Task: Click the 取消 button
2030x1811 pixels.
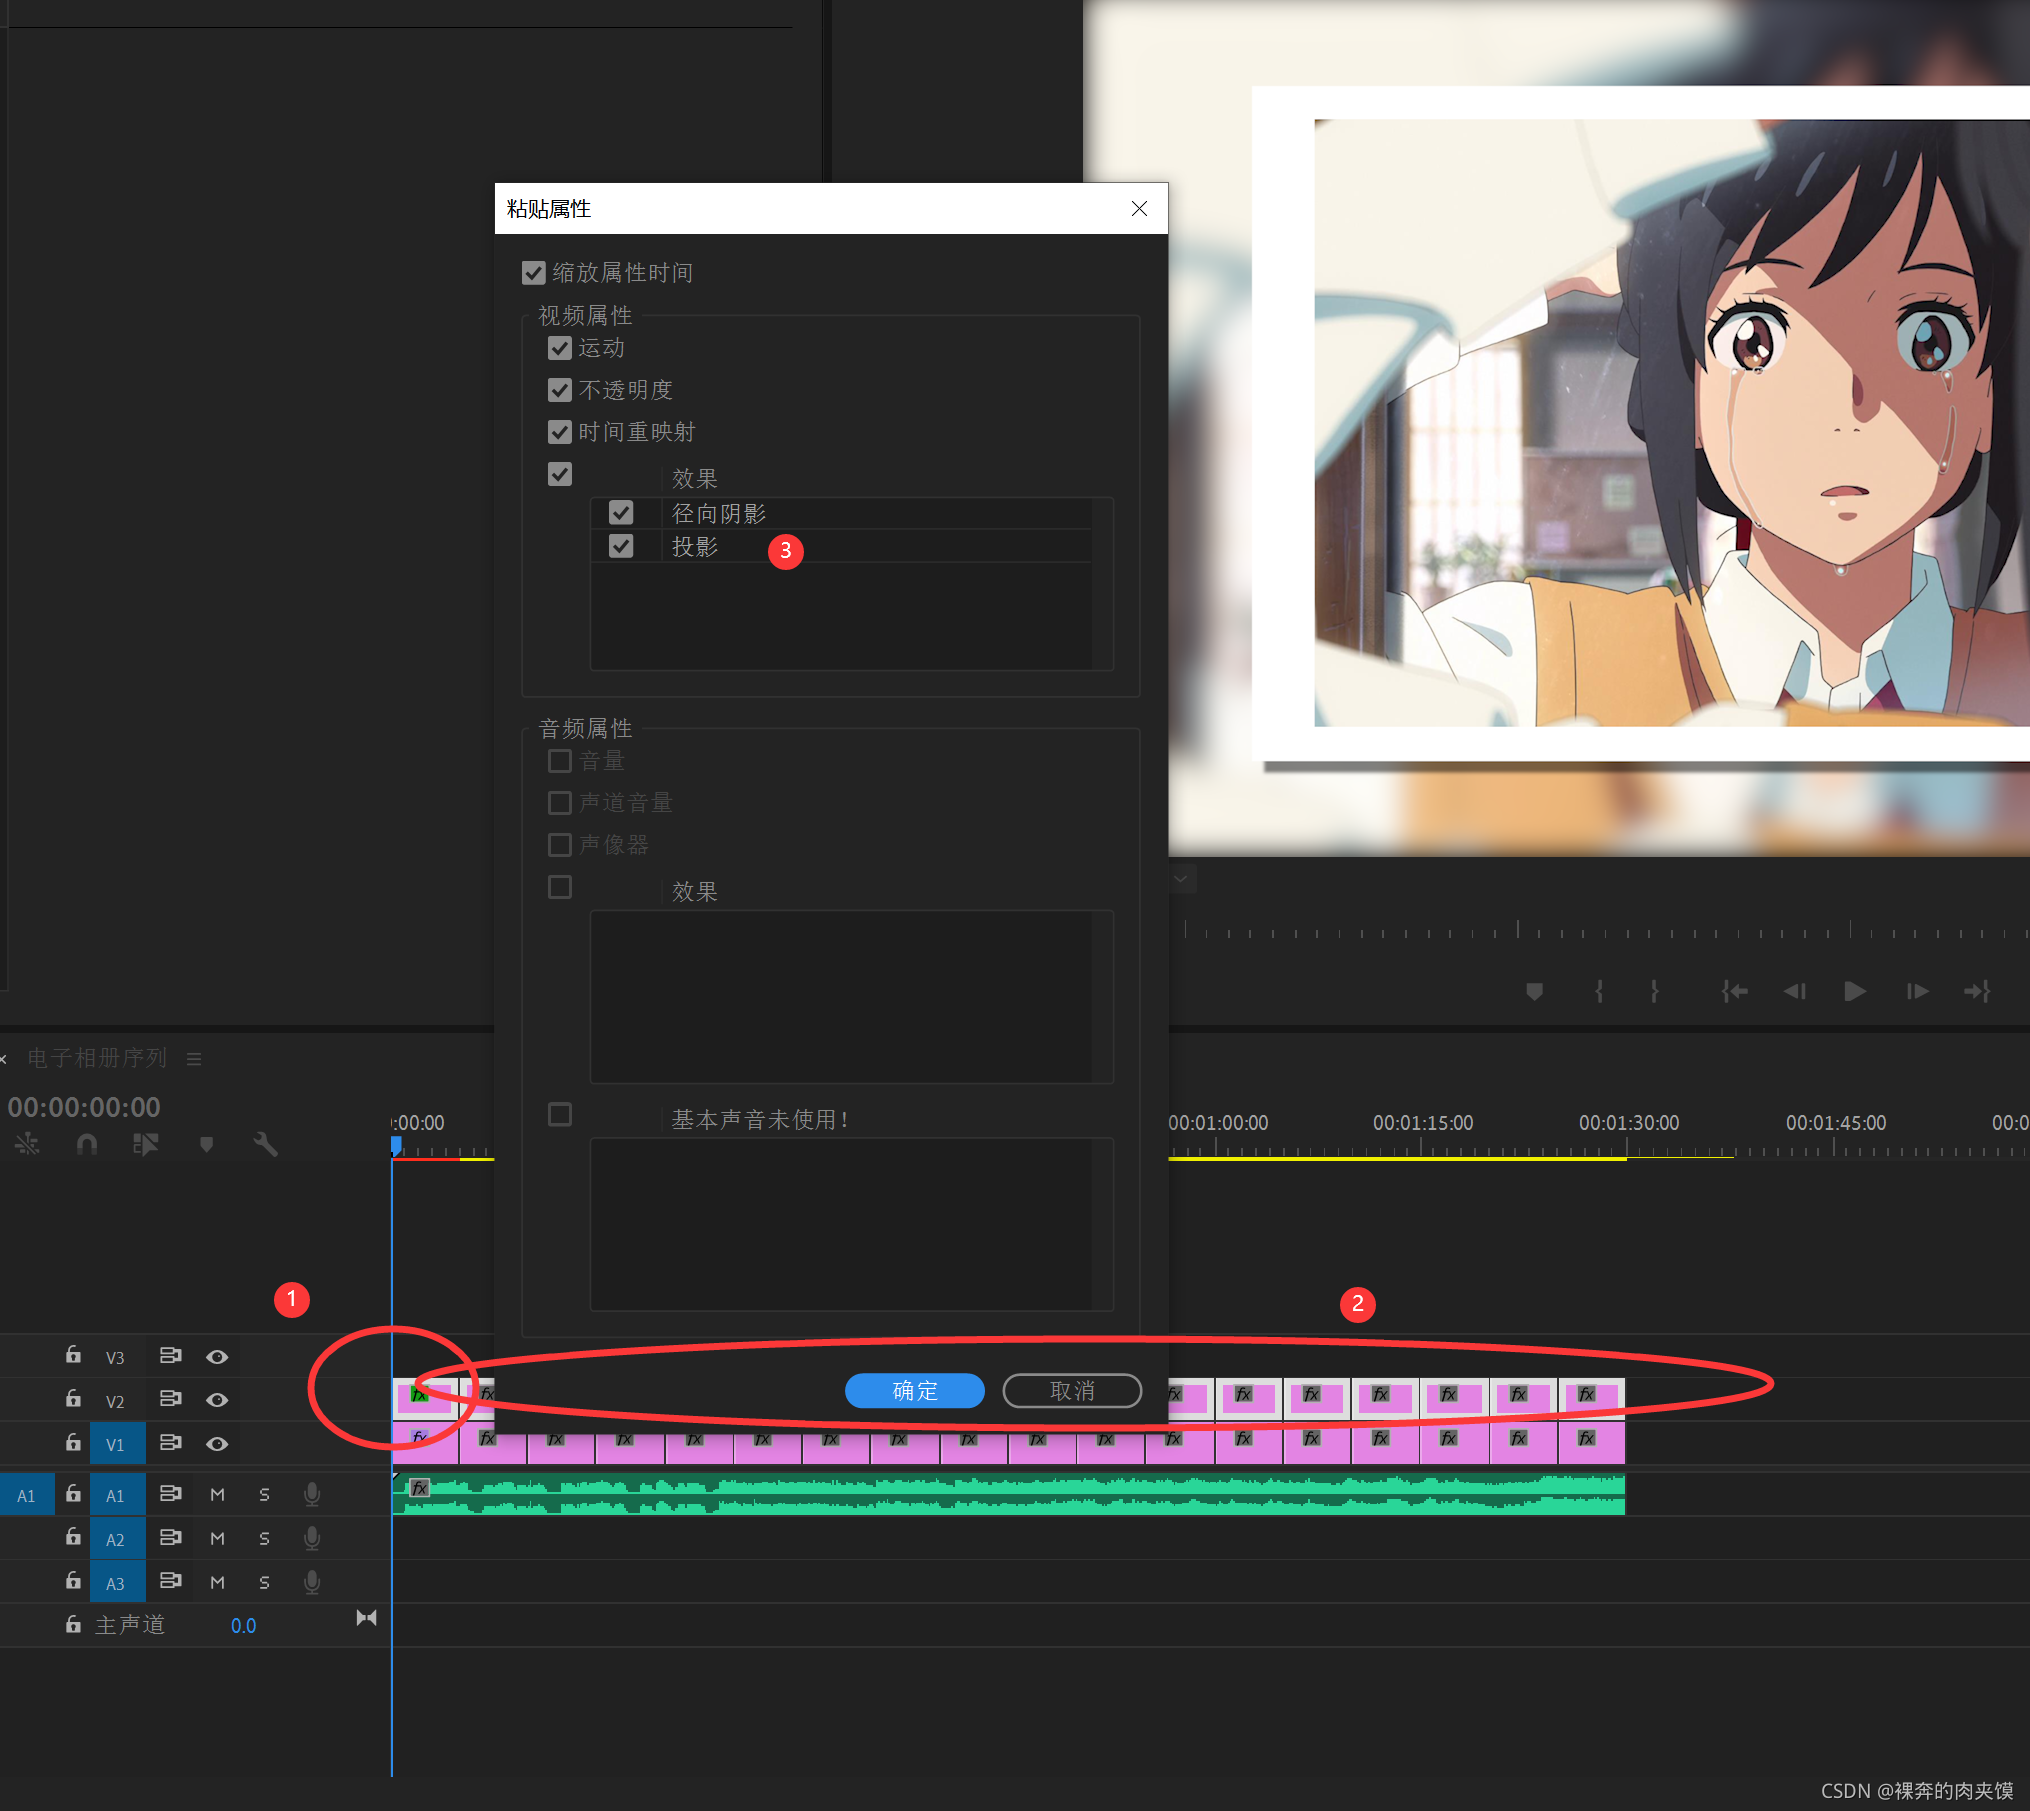Action: (x=1072, y=1390)
